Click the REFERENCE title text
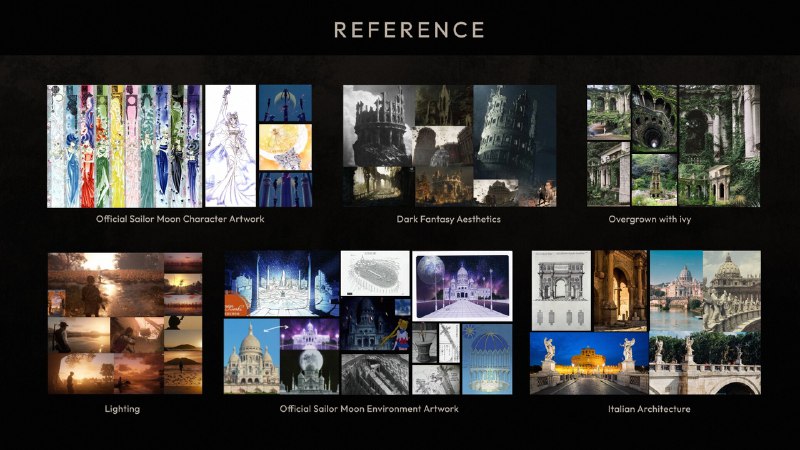 pos(409,30)
